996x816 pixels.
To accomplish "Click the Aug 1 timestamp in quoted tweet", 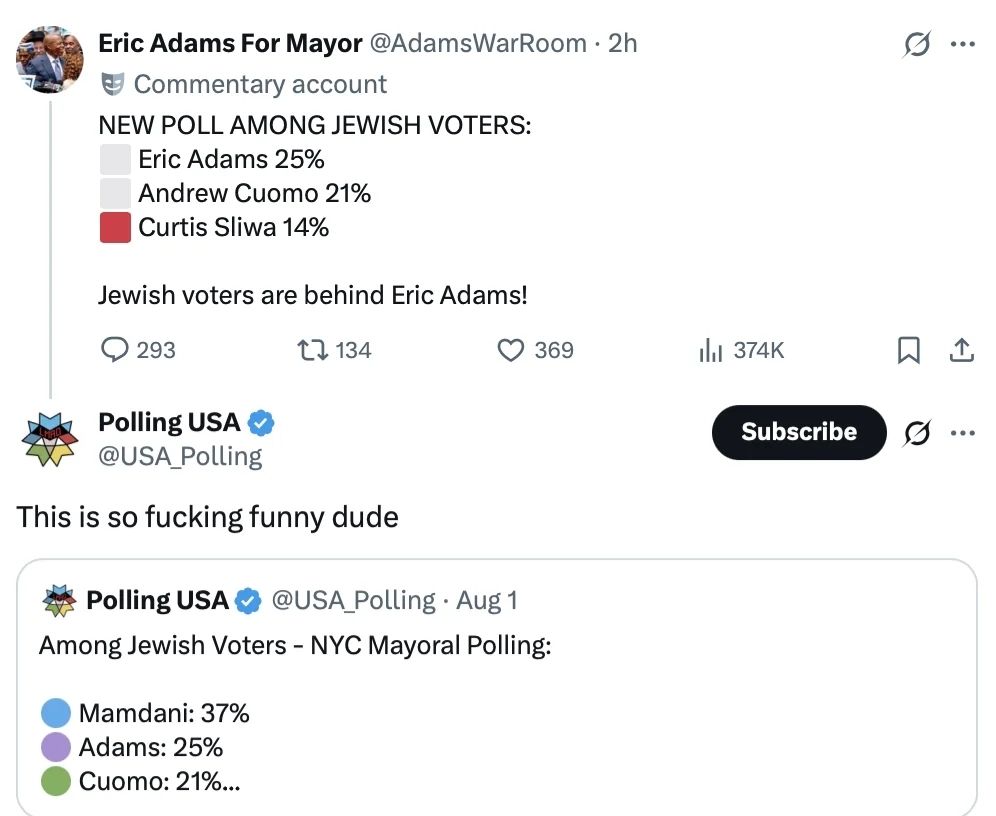I will coord(487,600).
